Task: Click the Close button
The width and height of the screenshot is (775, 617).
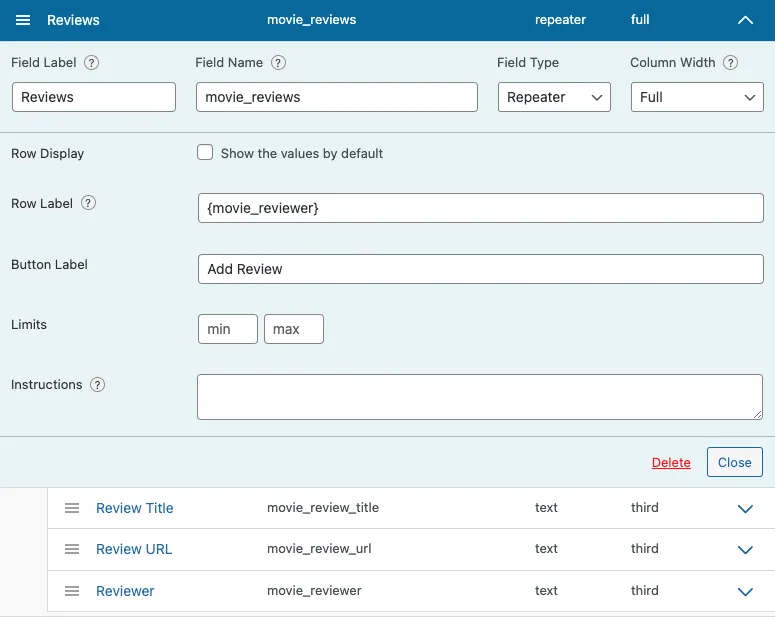Action: click(x=734, y=462)
